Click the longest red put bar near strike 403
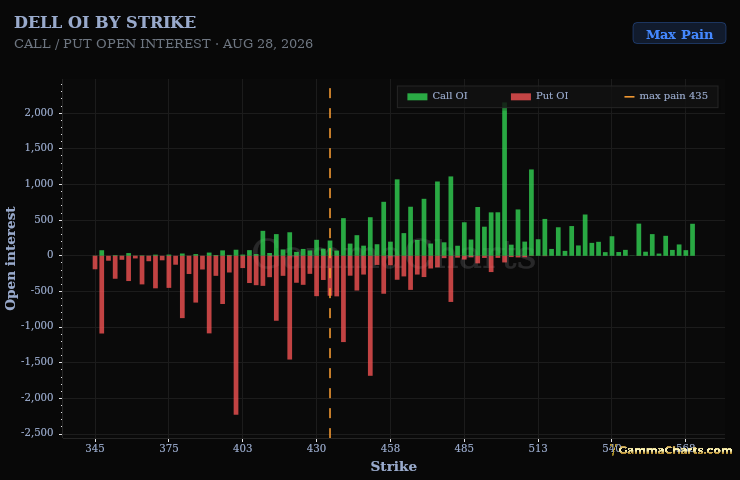Screen dimensions: 740x480 tap(236, 335)
